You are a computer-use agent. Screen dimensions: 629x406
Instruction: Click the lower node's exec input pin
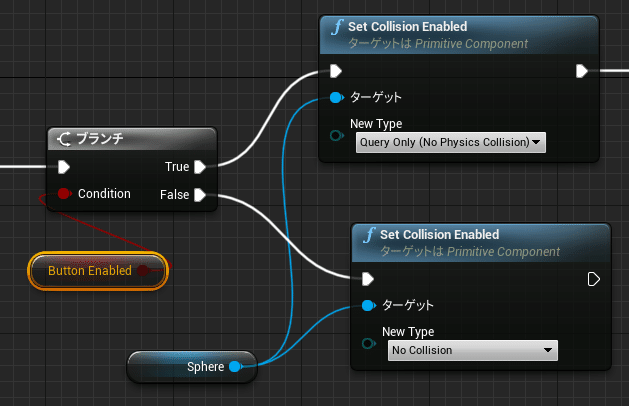point(368,279)
